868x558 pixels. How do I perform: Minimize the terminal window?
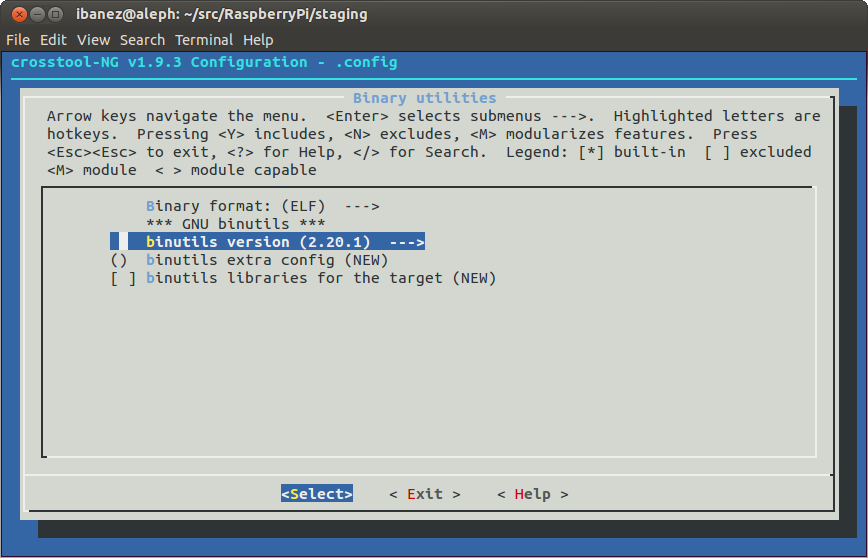click(37, 14)
